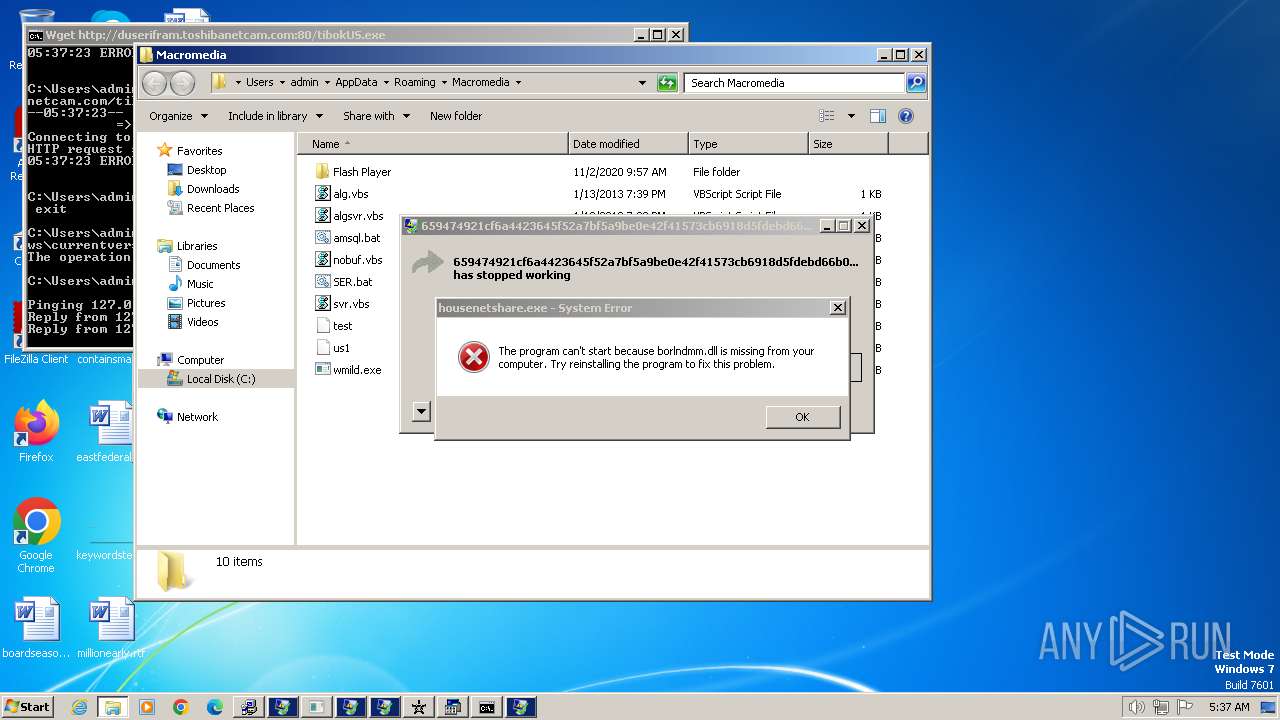Open Internet Explorer from taskbar
The width and height of the screenshot is (1280, 720).
tap(79, 707)
